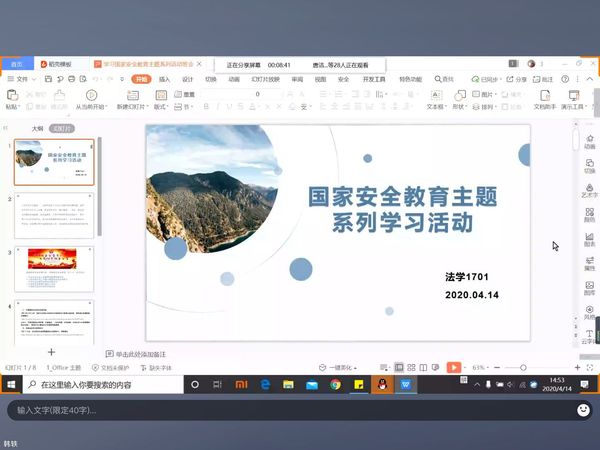Open the 插入 Insert ribbon tab
This screenshot has height=450, width=600.
164,78
